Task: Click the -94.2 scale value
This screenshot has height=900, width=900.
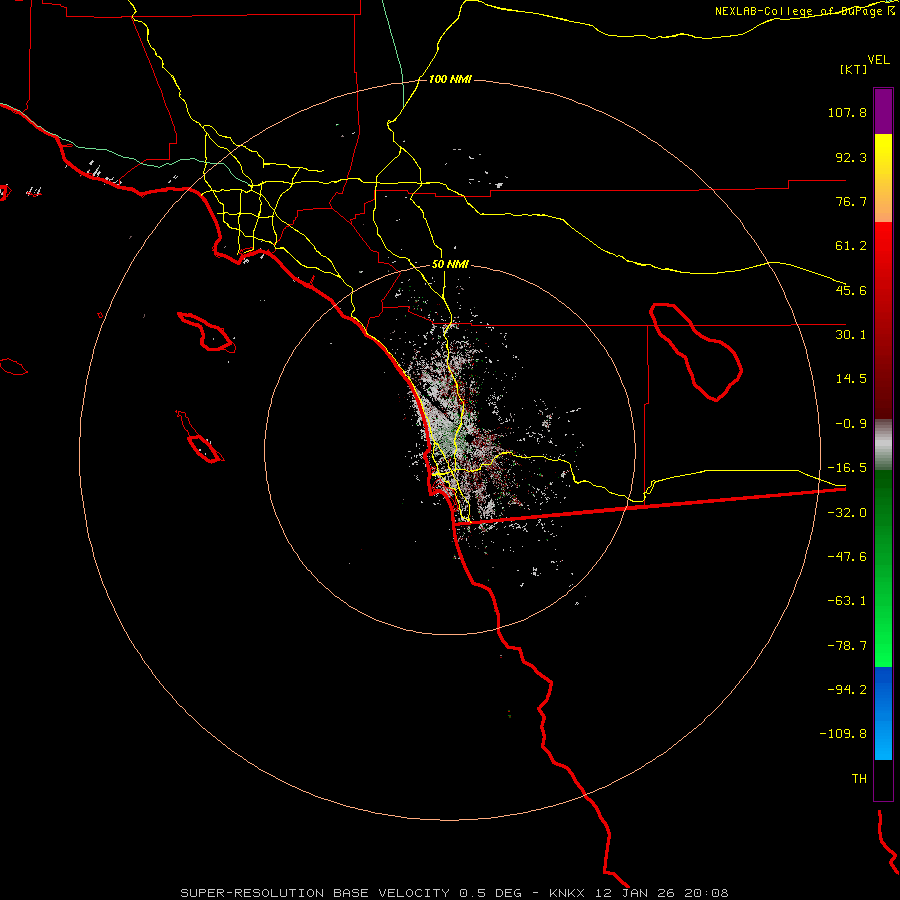Action: (x=847, y=689)
